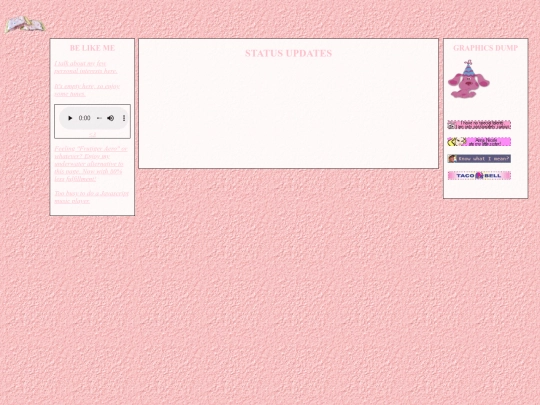Click the 'Know what I mean?' banner

point(479,158)
